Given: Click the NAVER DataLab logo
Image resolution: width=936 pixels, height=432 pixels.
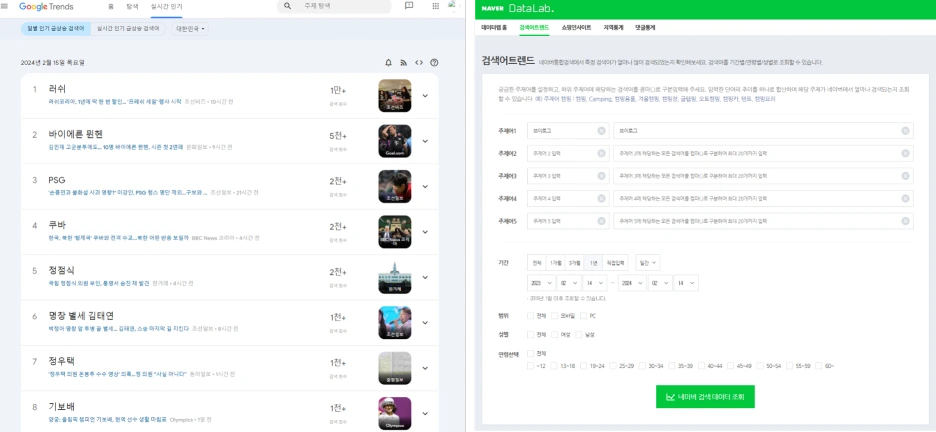Looking at the screenshot, I should coord(518,8).
